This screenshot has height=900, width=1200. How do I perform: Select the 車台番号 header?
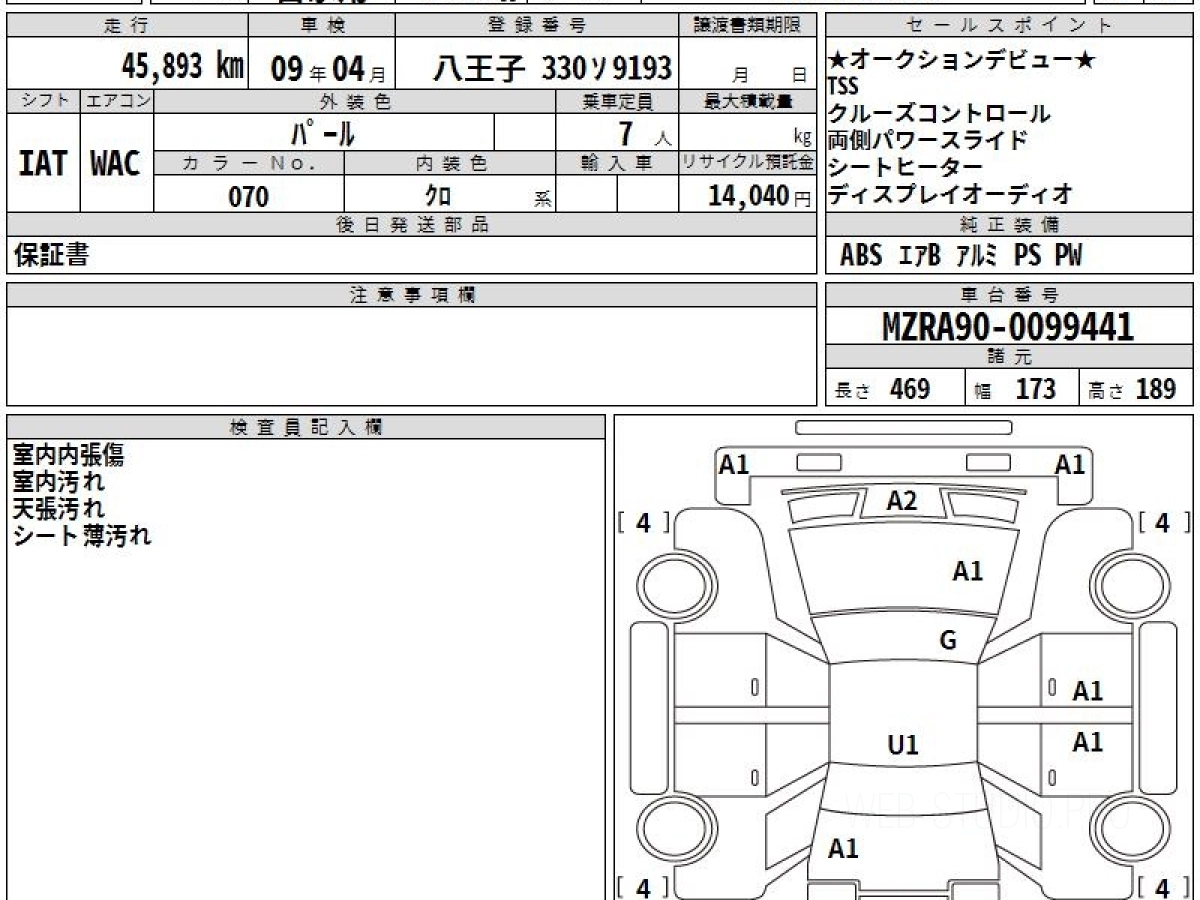[x=1009, y=294]
